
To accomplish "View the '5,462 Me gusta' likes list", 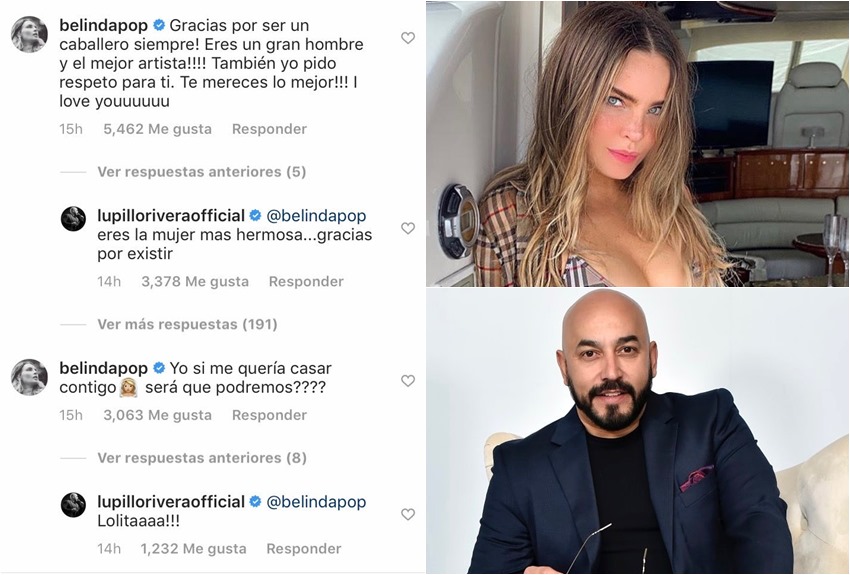I will point(157,129).
